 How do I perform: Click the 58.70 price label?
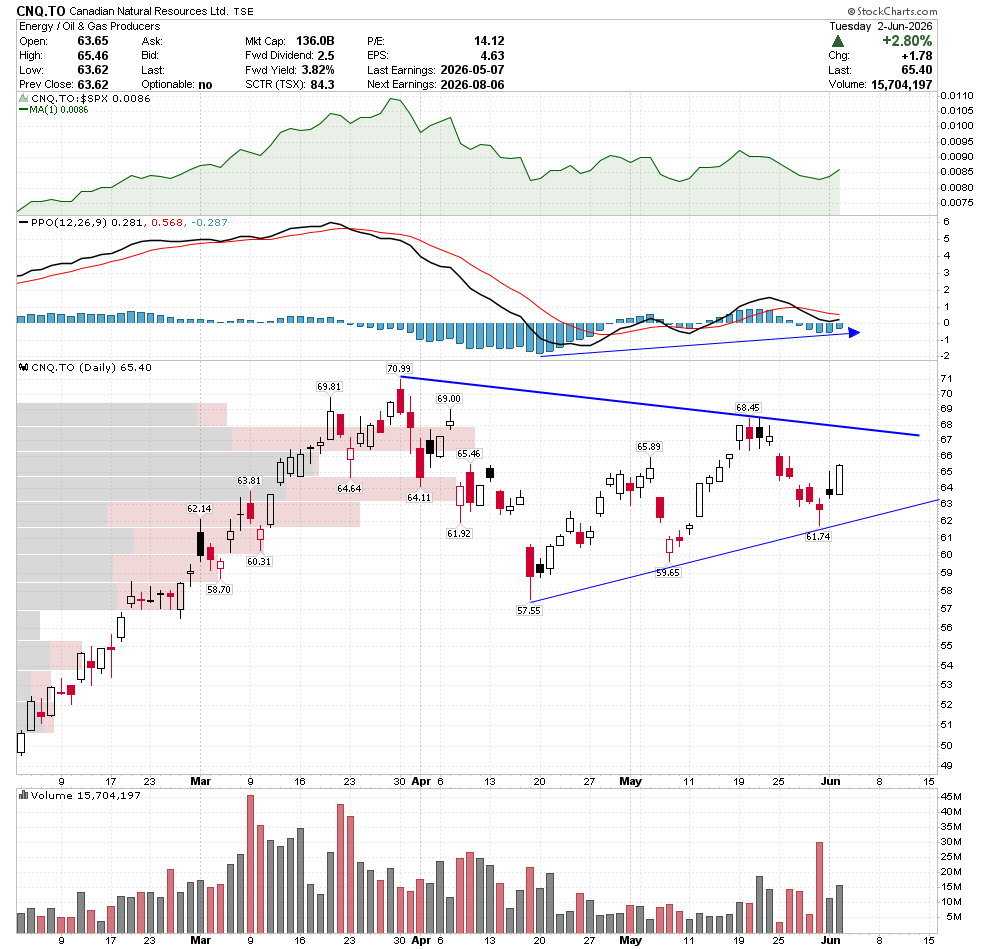tap(219, 590)
